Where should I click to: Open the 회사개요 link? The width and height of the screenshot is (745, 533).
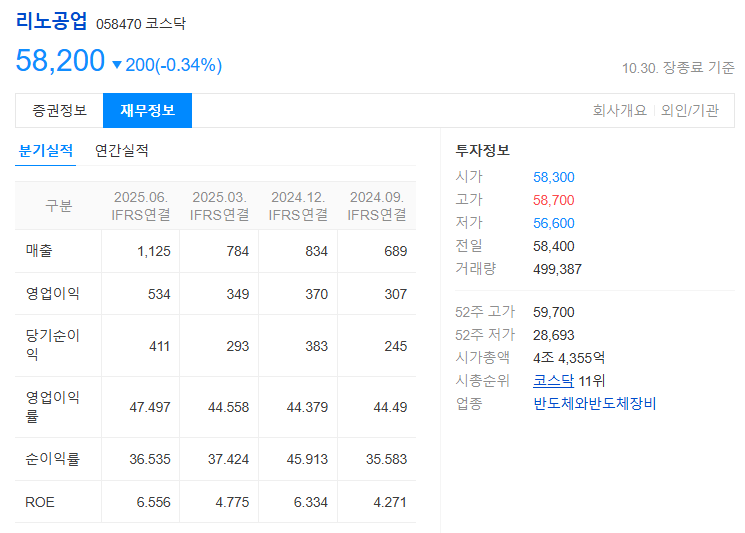click(620, 111)
